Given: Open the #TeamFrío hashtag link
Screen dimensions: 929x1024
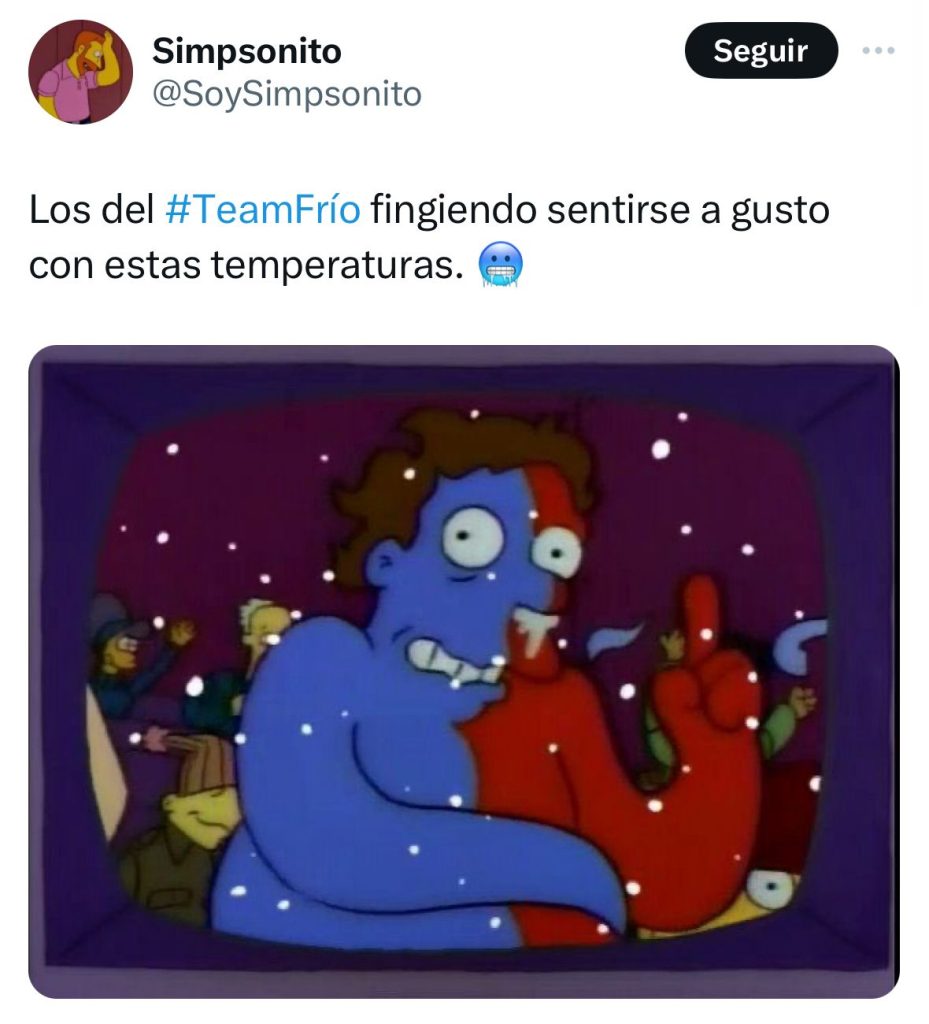Looking at the screenshot, I should click(262, 210).
